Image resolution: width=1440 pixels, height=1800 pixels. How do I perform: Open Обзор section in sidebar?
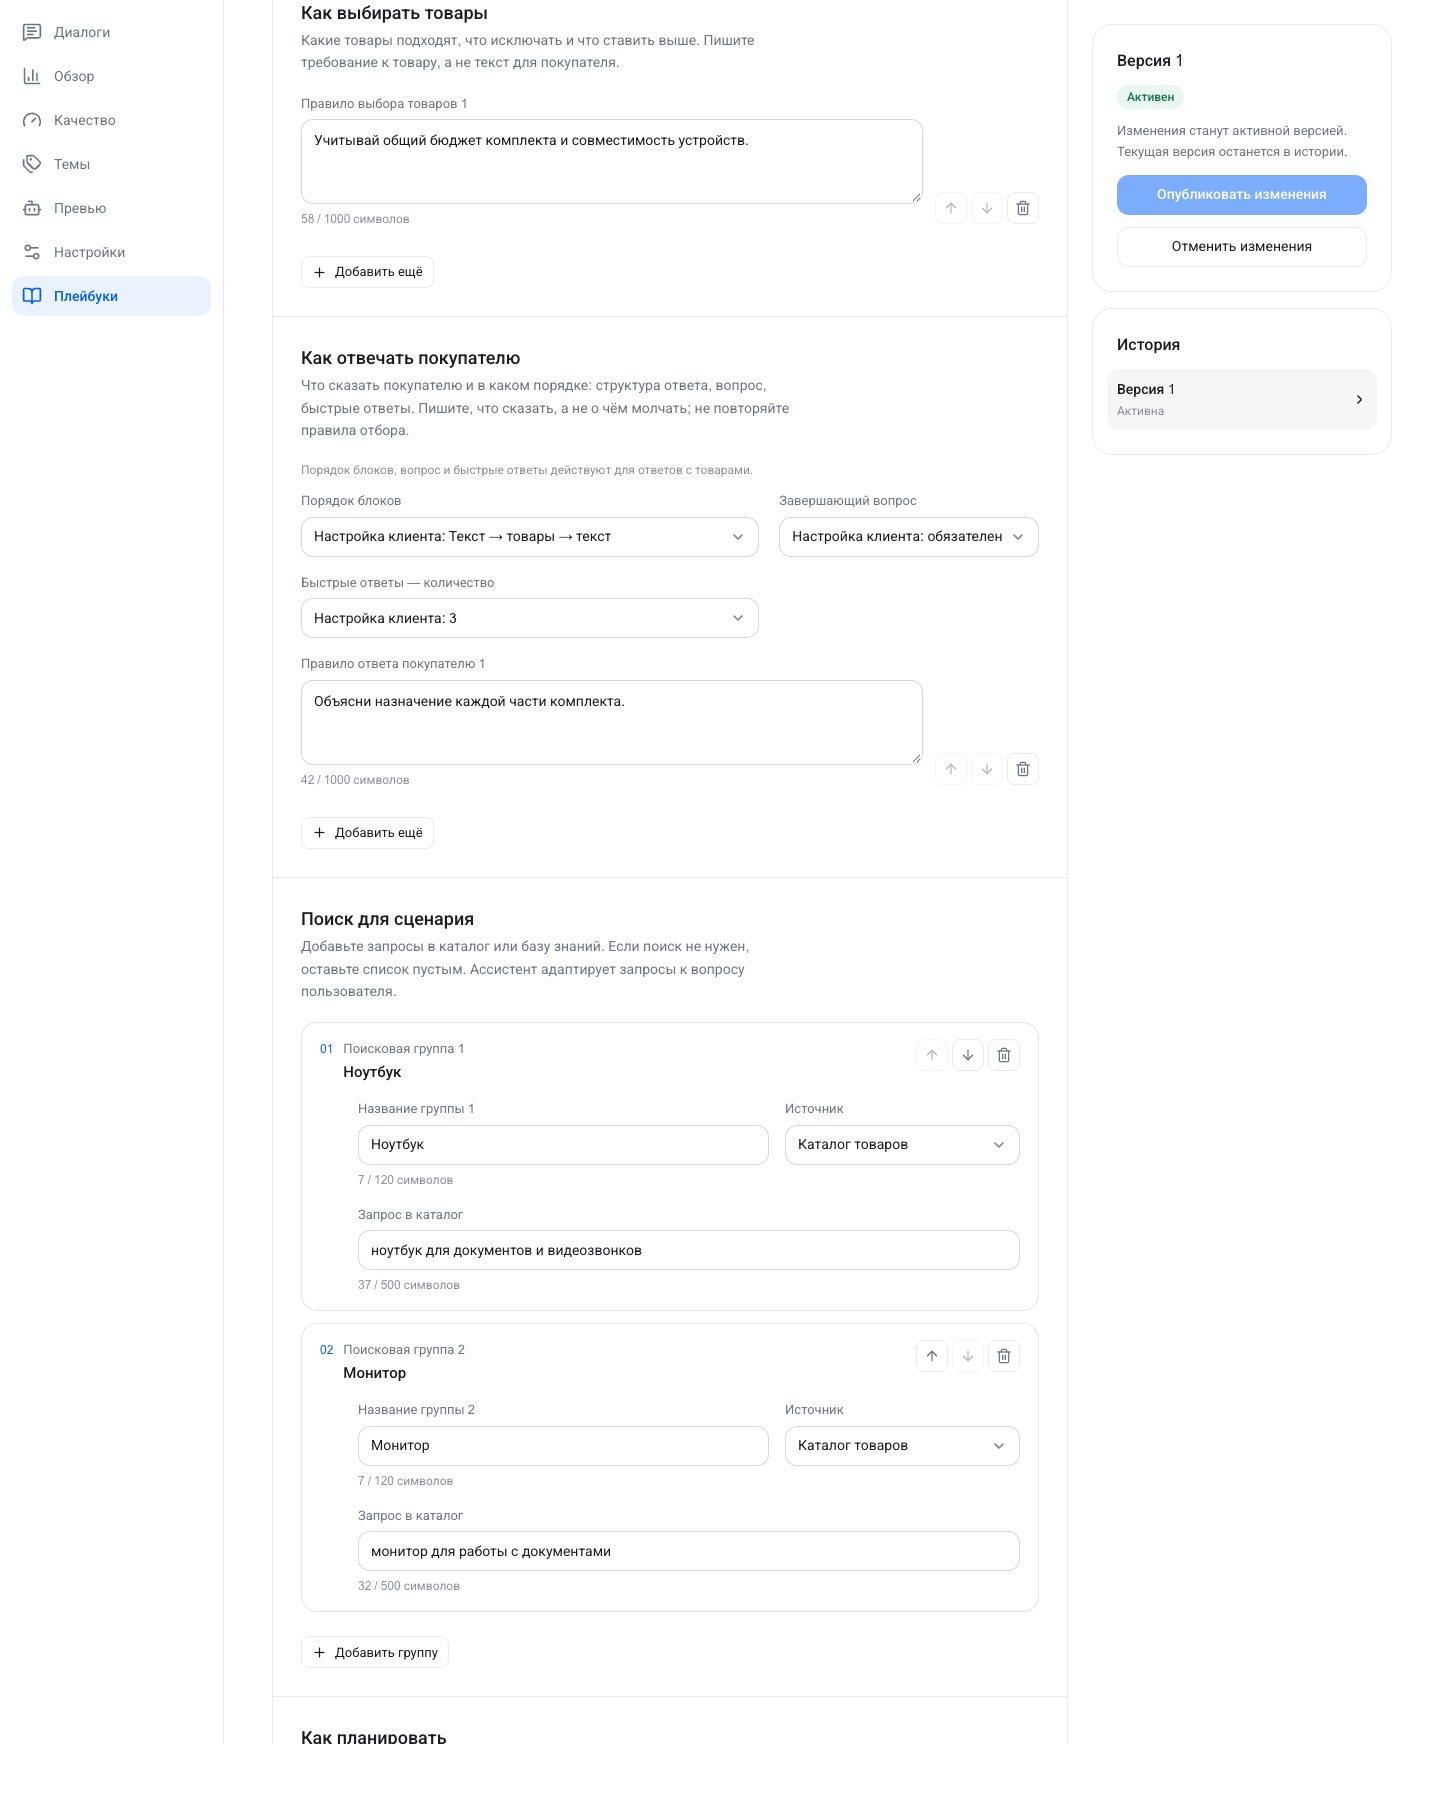click(x=111, y=76)
